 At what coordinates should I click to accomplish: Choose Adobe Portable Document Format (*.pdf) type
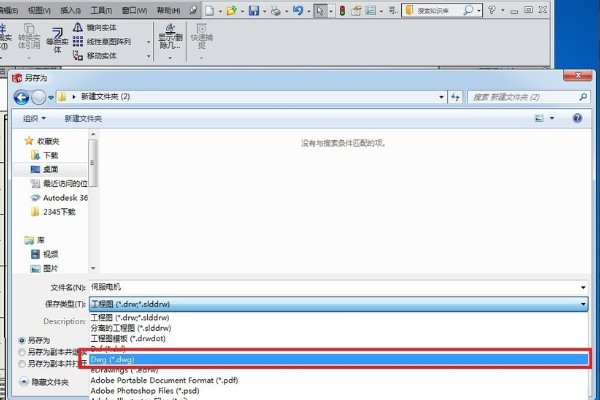coord(164,380)
